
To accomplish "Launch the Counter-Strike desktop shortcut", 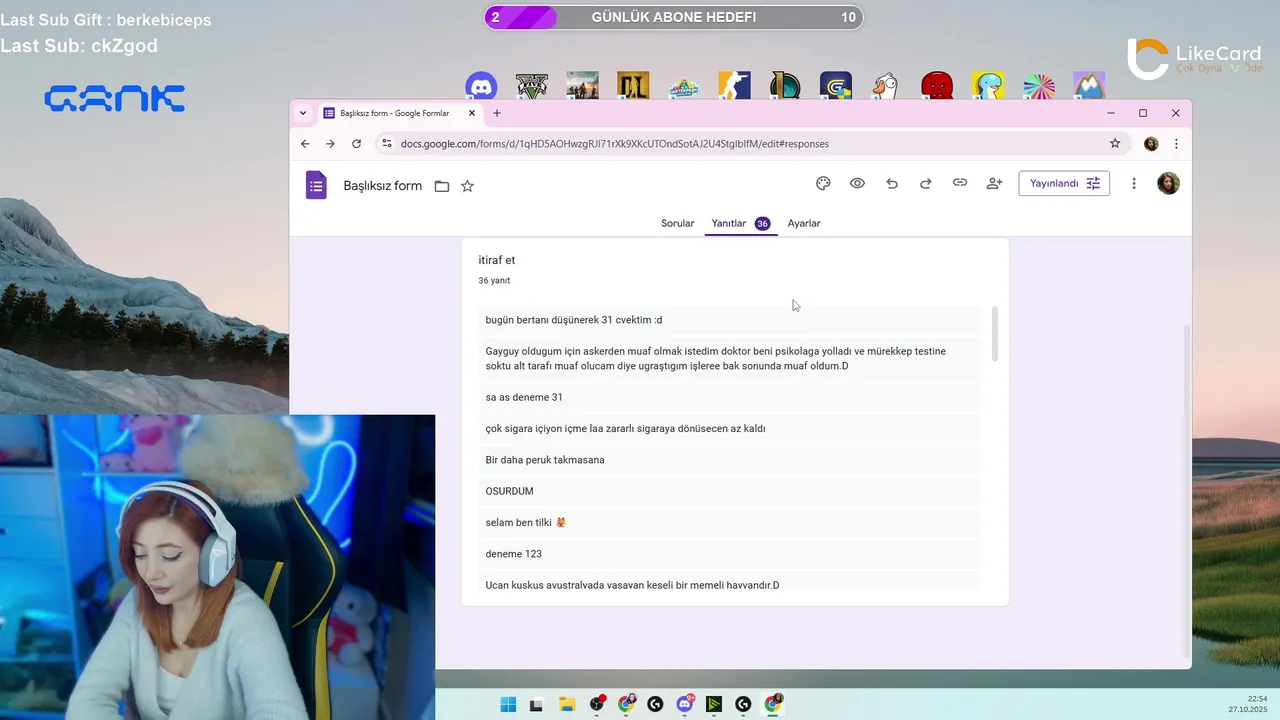I will point(734,86).
